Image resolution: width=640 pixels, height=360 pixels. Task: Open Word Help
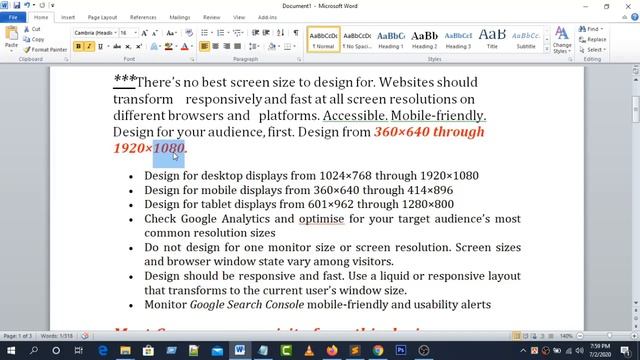(635, 17)
